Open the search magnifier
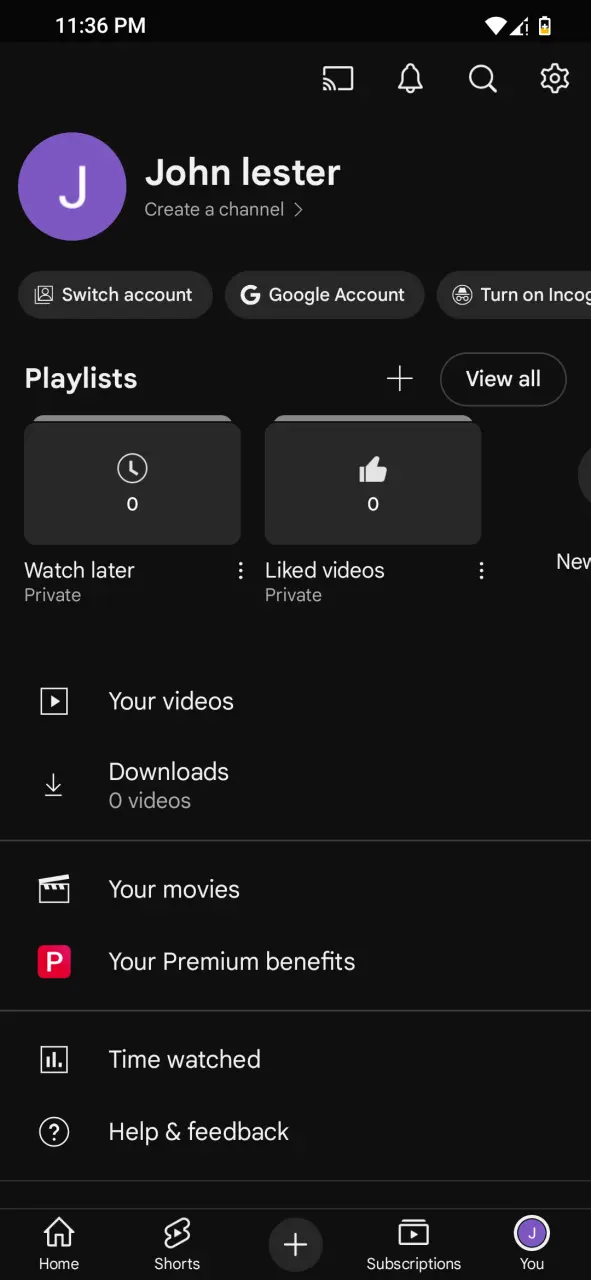Screen dimensions: 591x1280 (x=483, y=78)
